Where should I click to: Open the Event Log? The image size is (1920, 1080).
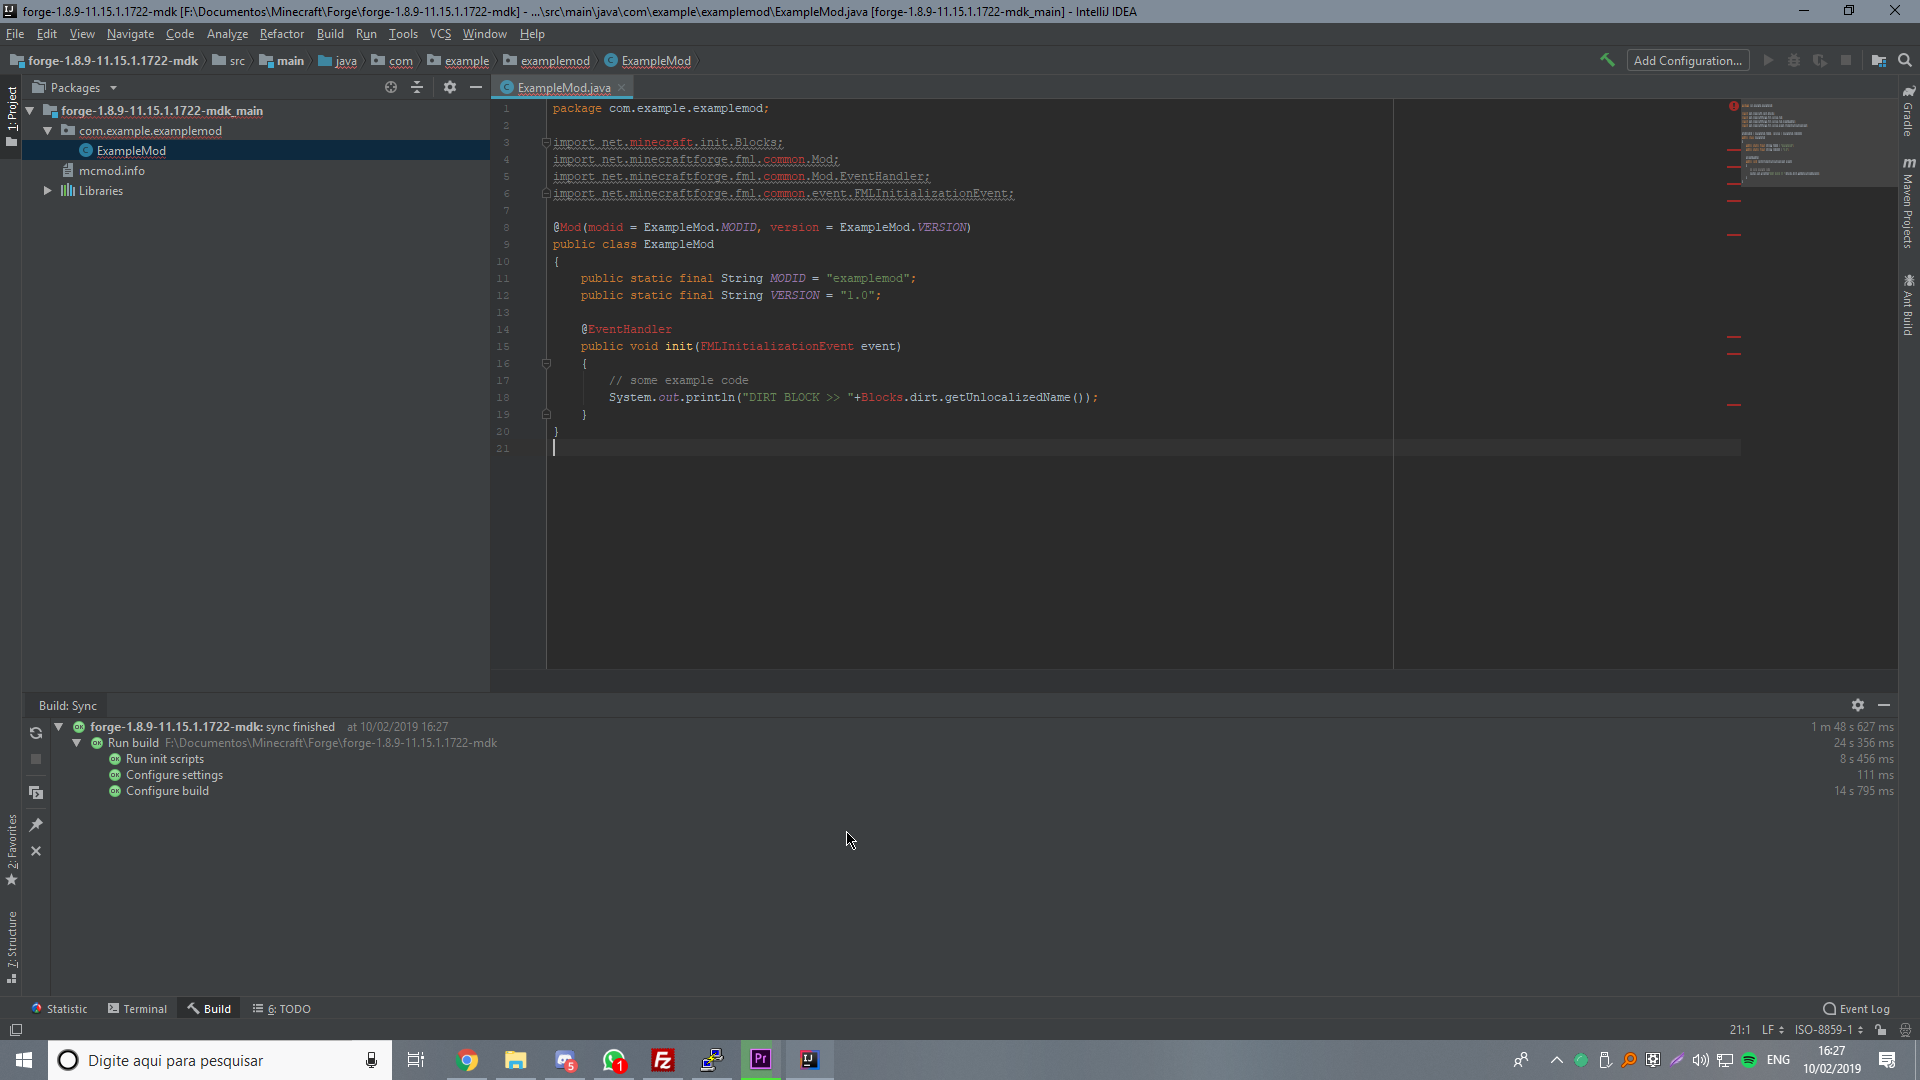coord(1857,1009)
